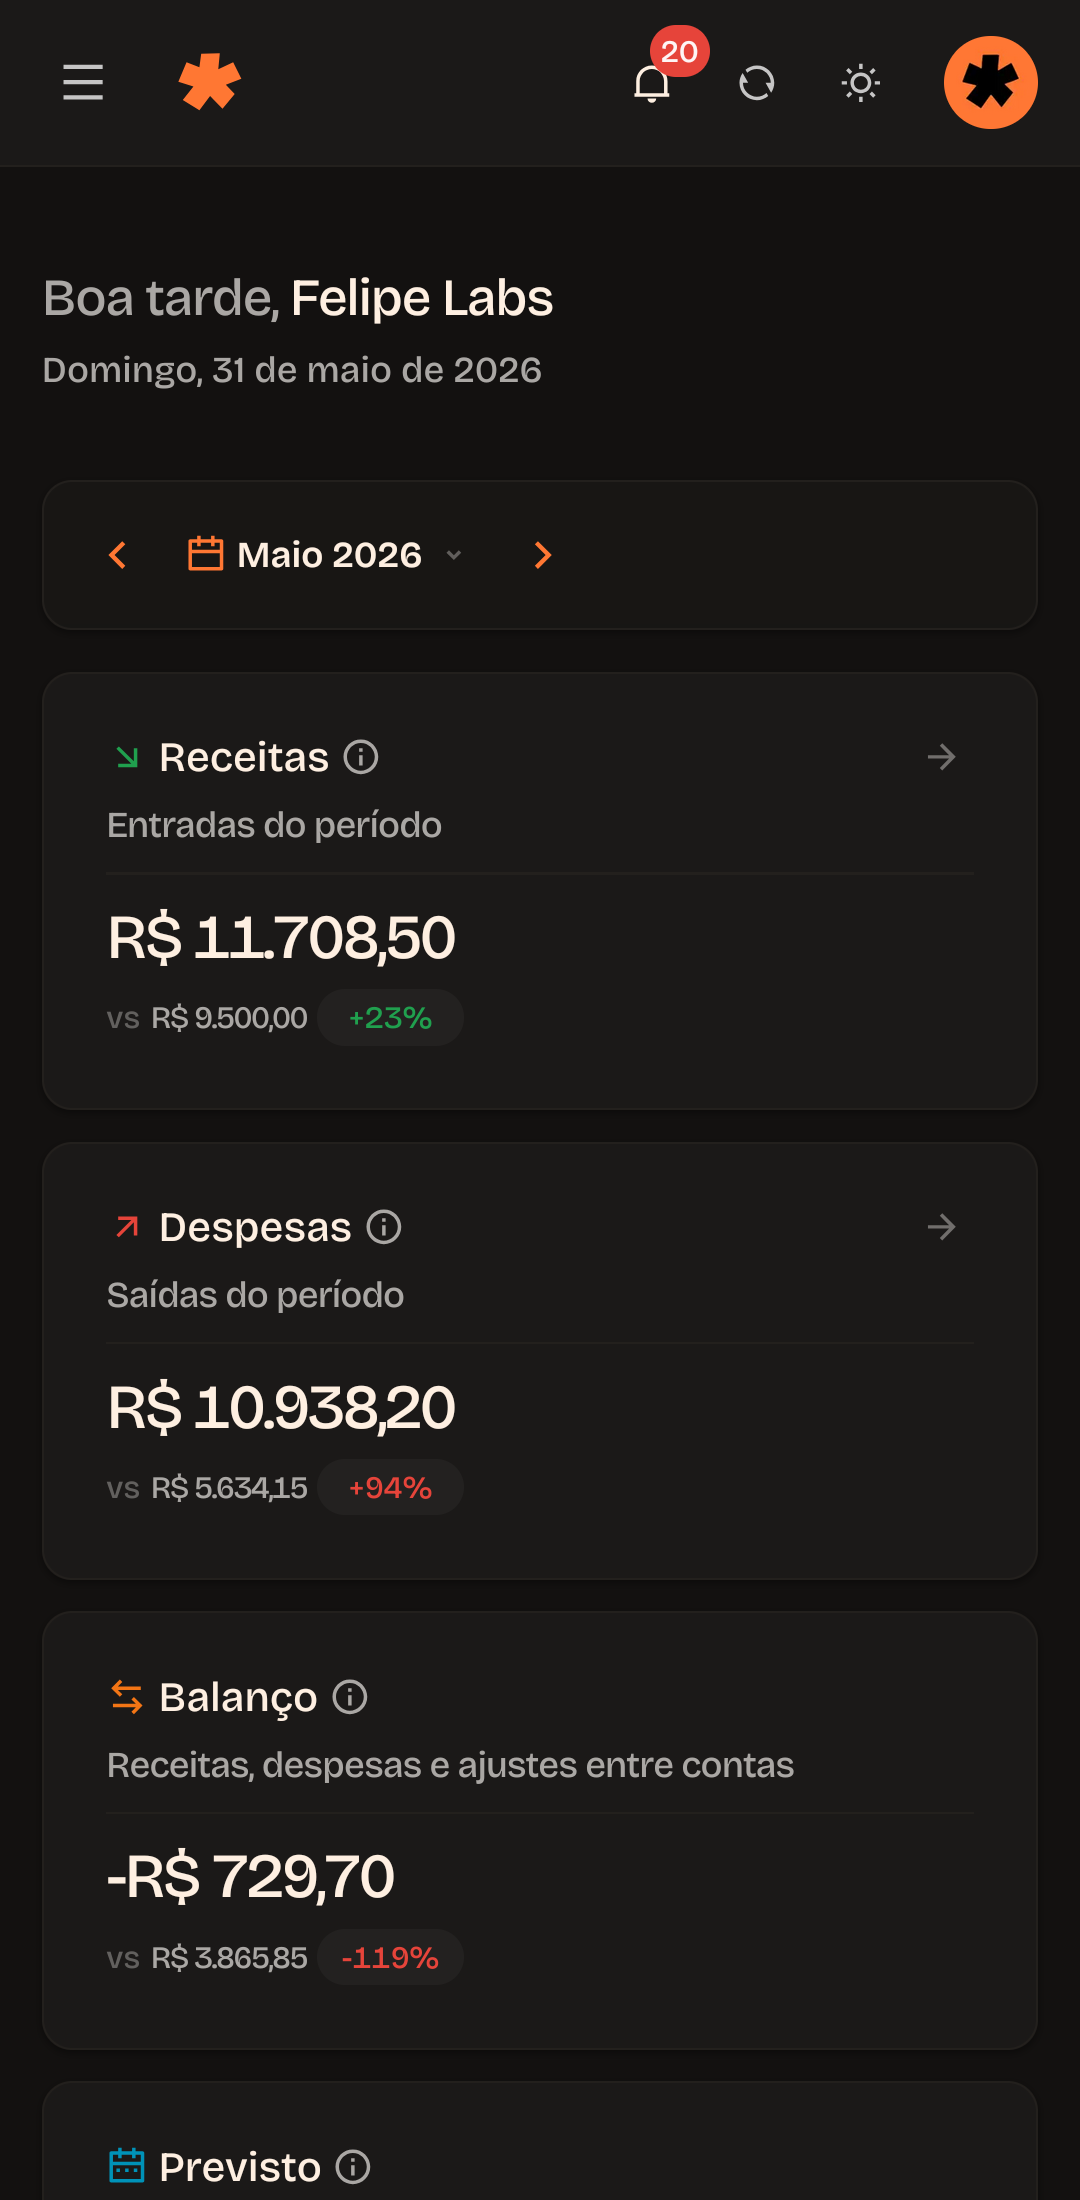Select the Receitas card title
Image resolution: width=1080 pixels, height=2200 pixels.
pyautogui.click(x=244, y=757)
